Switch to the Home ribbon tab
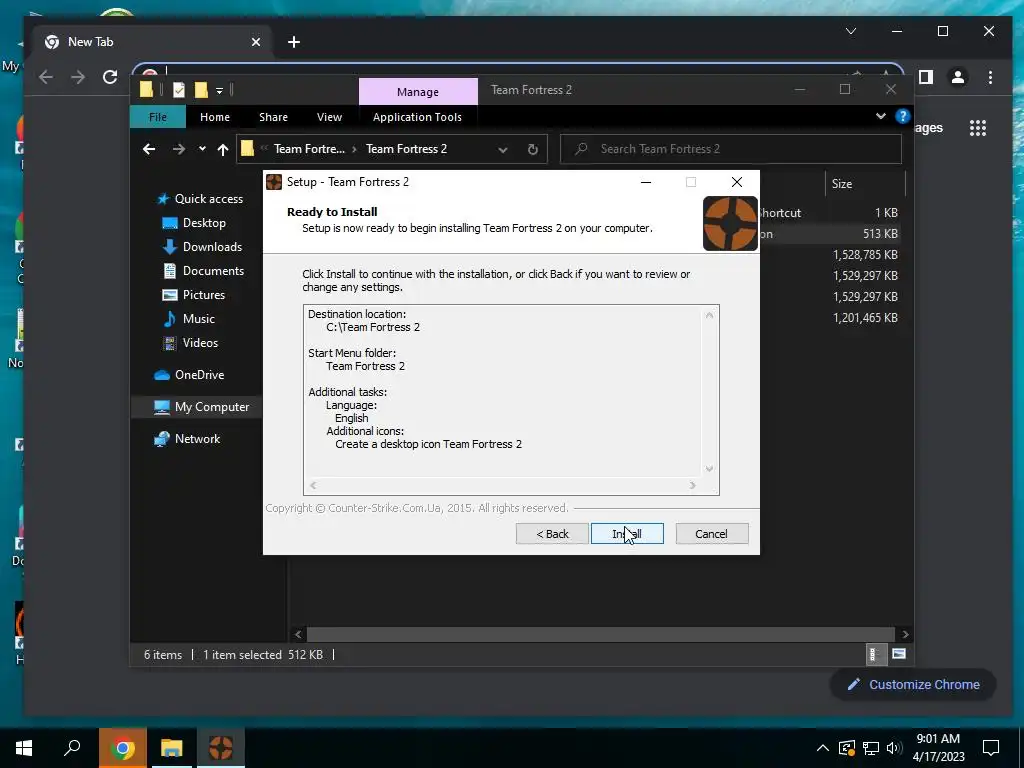The height and width of the screenshot is (768, 1024). coord(215,117)
